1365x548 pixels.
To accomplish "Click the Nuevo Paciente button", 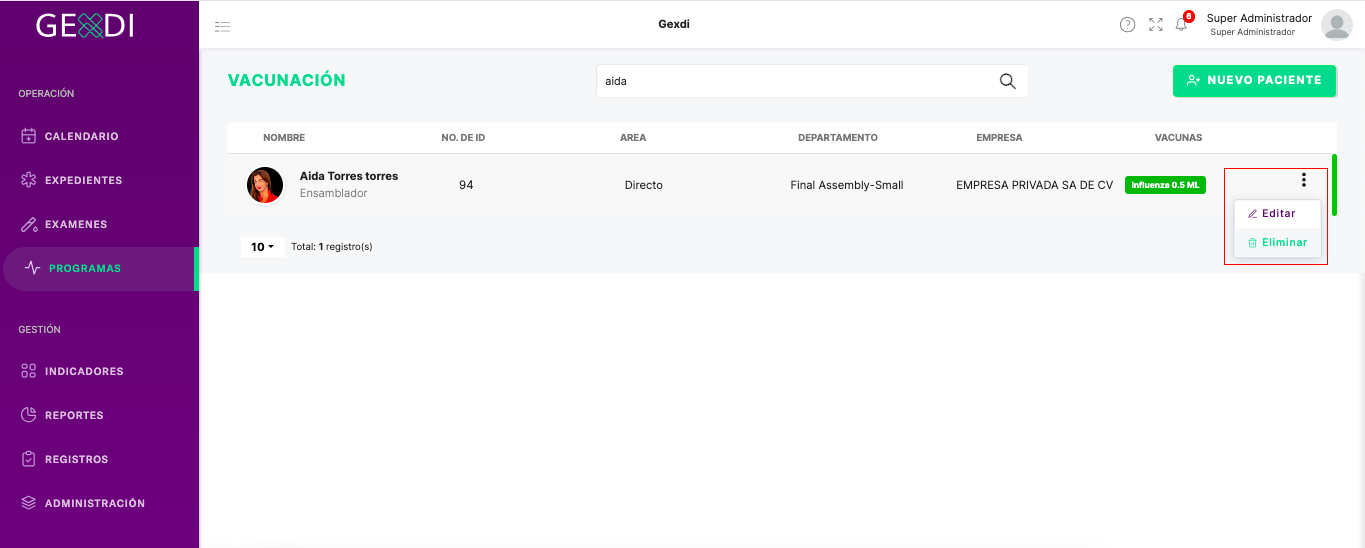I will (1254, 80).
